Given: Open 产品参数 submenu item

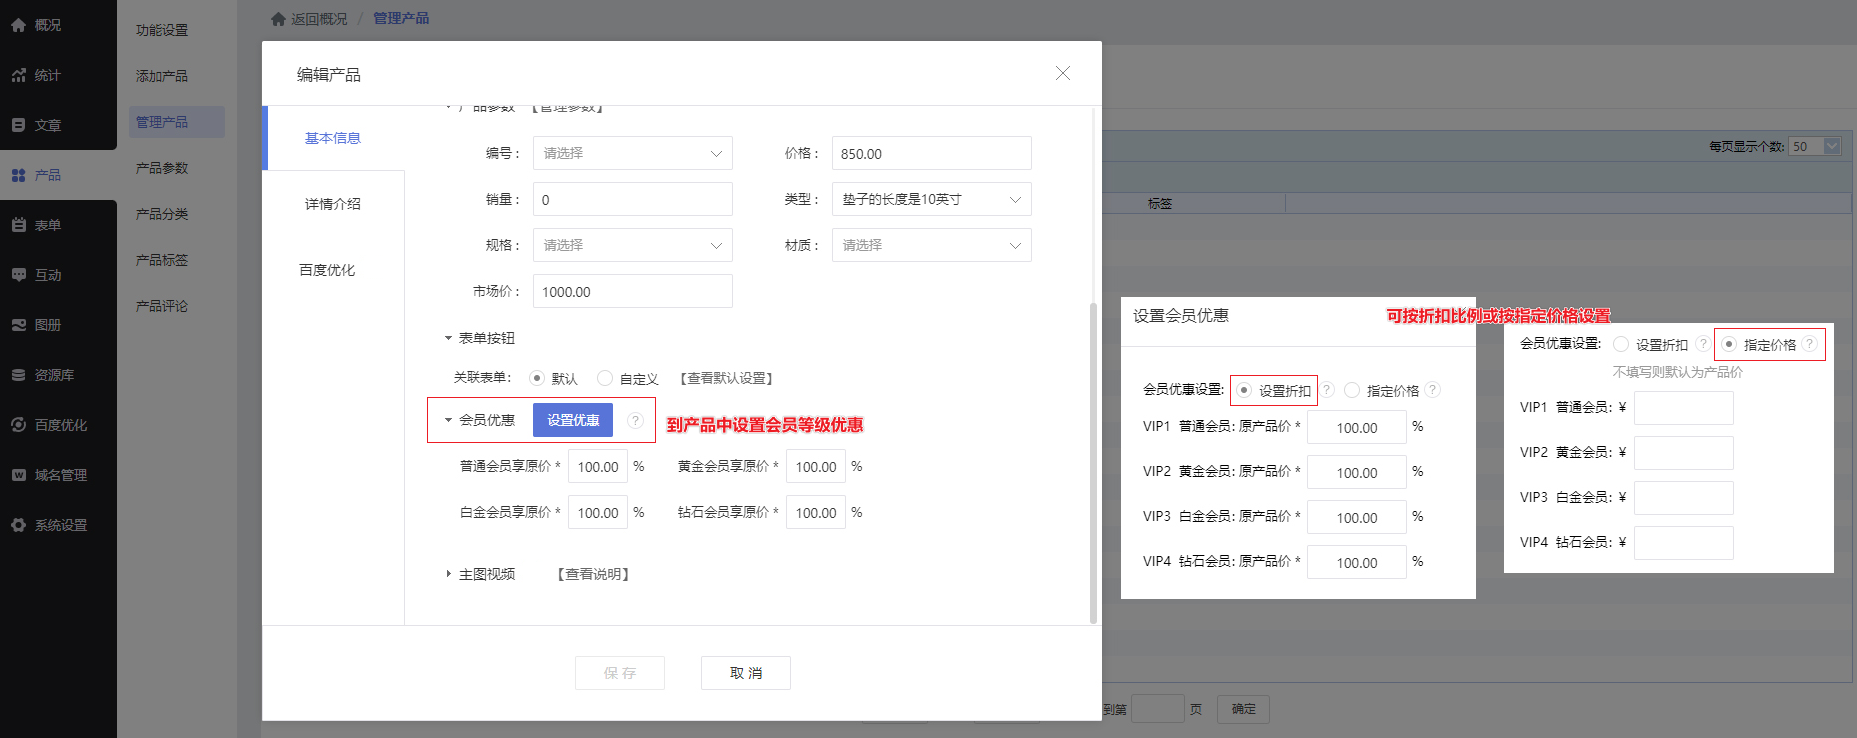Looking at the screenshot, I should coord(162,168).
